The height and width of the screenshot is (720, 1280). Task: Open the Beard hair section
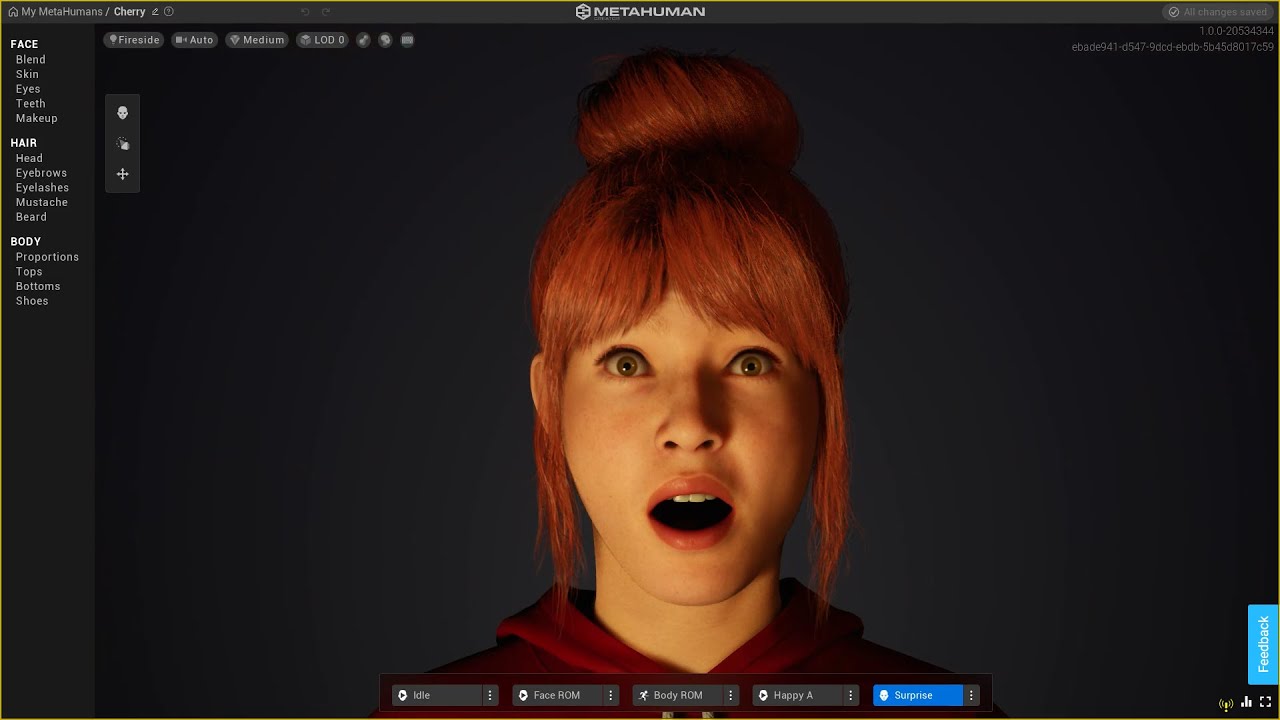[31, 217]
